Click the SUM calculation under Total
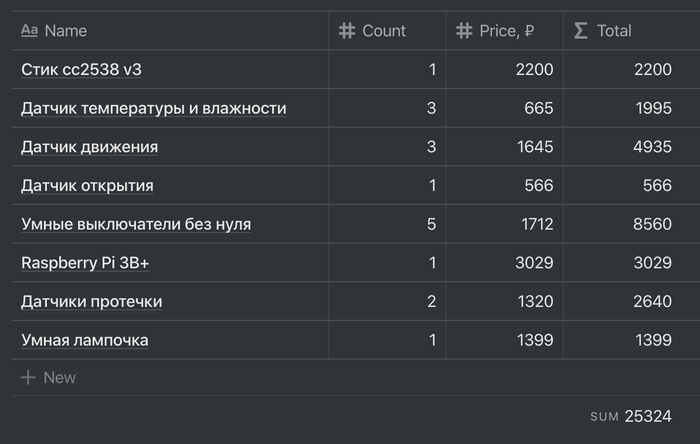Screen dimensions: 700x444 (631, 416)
